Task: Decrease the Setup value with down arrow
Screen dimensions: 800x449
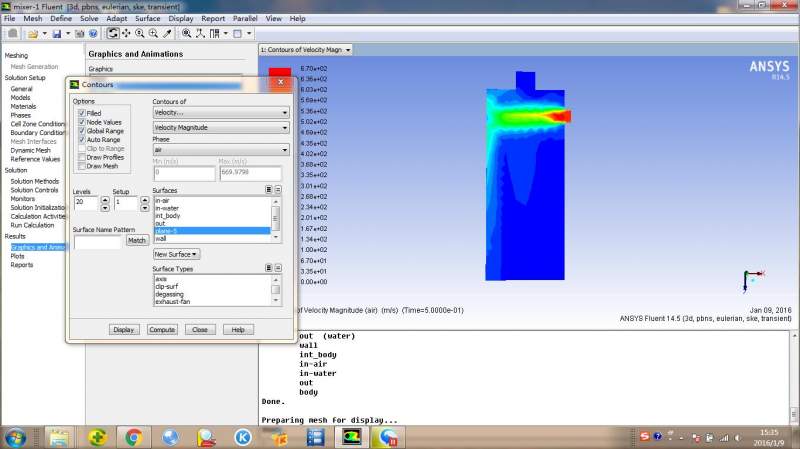Action: pyautogui.click(x=145, y=208)
